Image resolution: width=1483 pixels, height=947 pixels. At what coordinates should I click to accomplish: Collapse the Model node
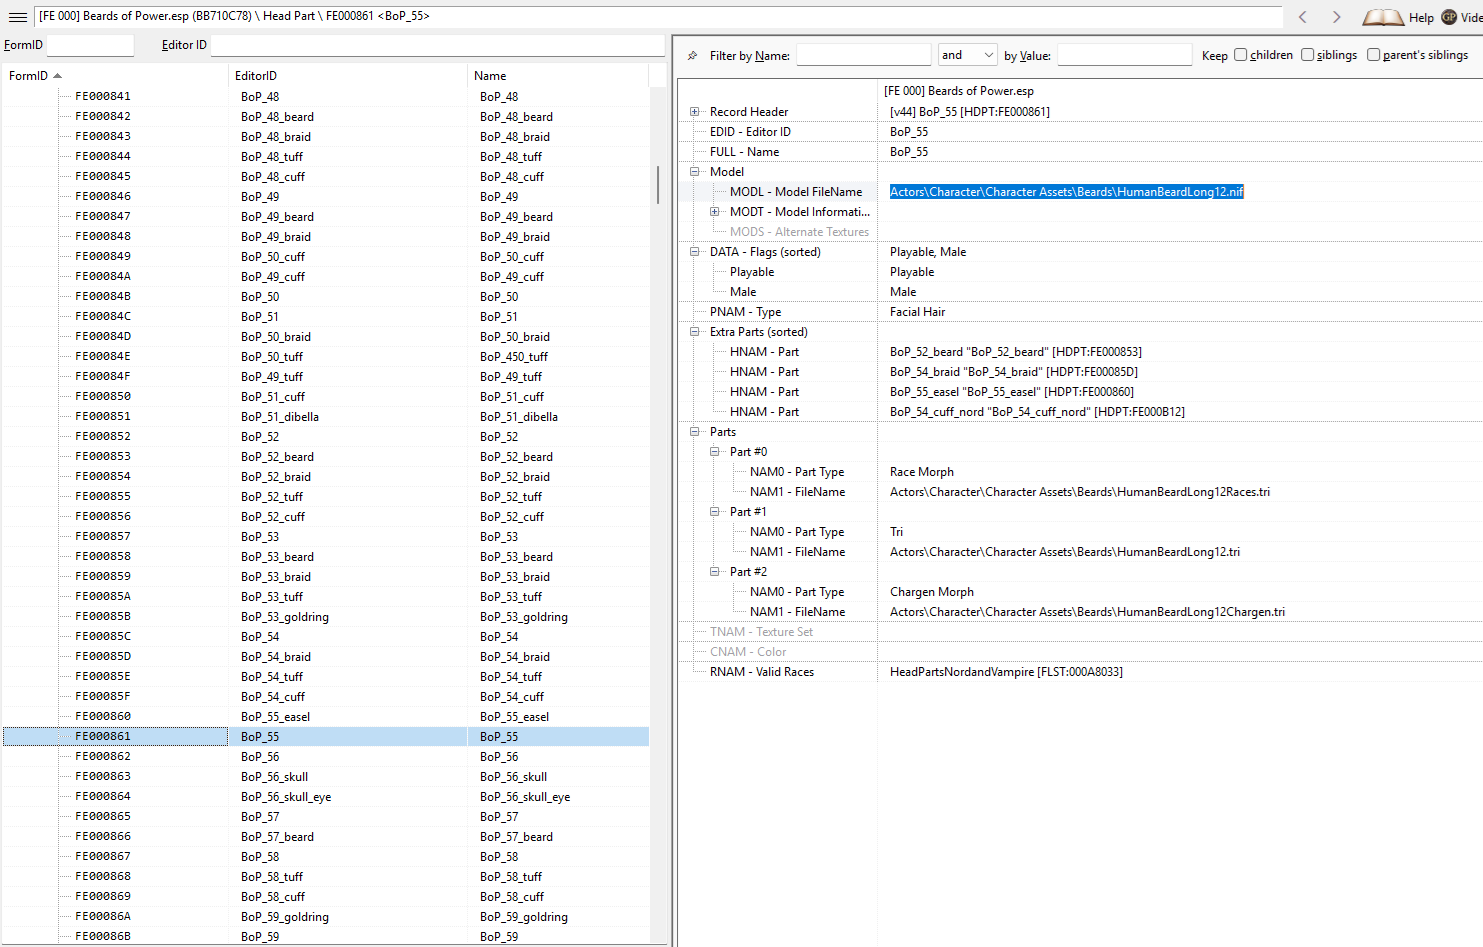click(x=695, y=172)
